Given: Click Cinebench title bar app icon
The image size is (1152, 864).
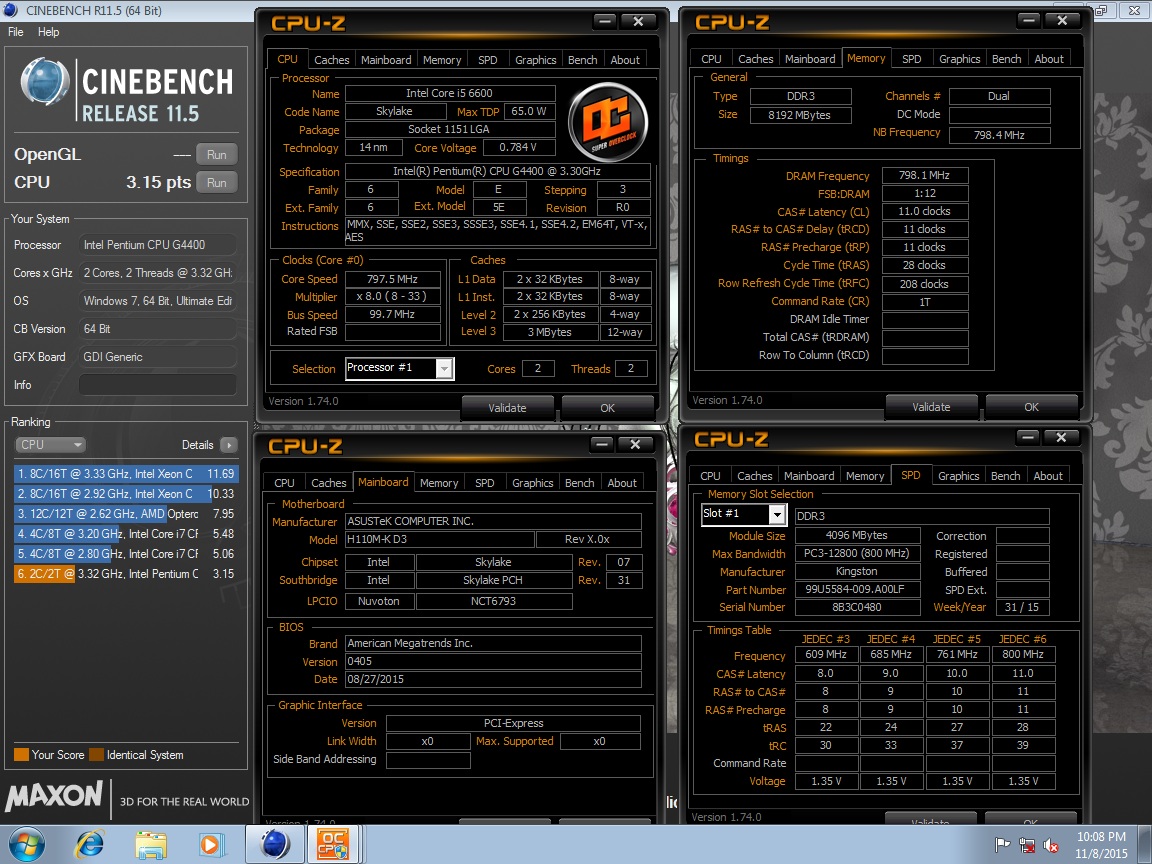Looking at the screenshot, I should (10, 10).
